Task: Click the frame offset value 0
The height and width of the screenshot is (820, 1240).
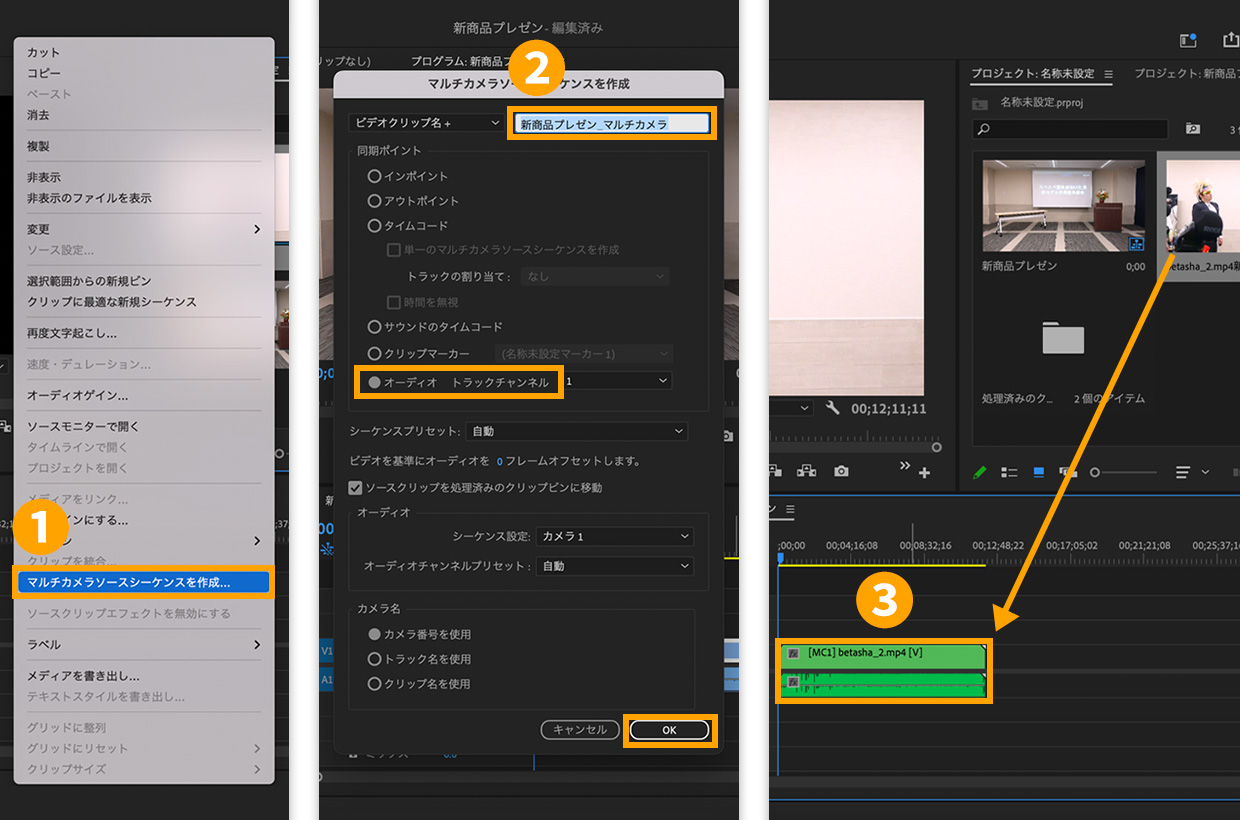Action: click(x=499, y=462)
